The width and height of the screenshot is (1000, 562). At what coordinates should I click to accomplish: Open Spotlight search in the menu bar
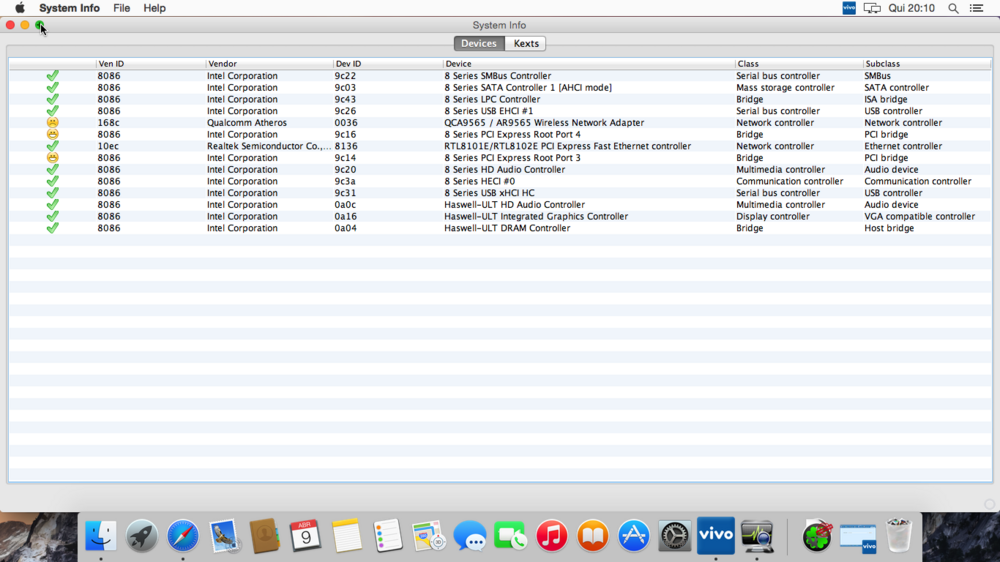pos(953,8)
